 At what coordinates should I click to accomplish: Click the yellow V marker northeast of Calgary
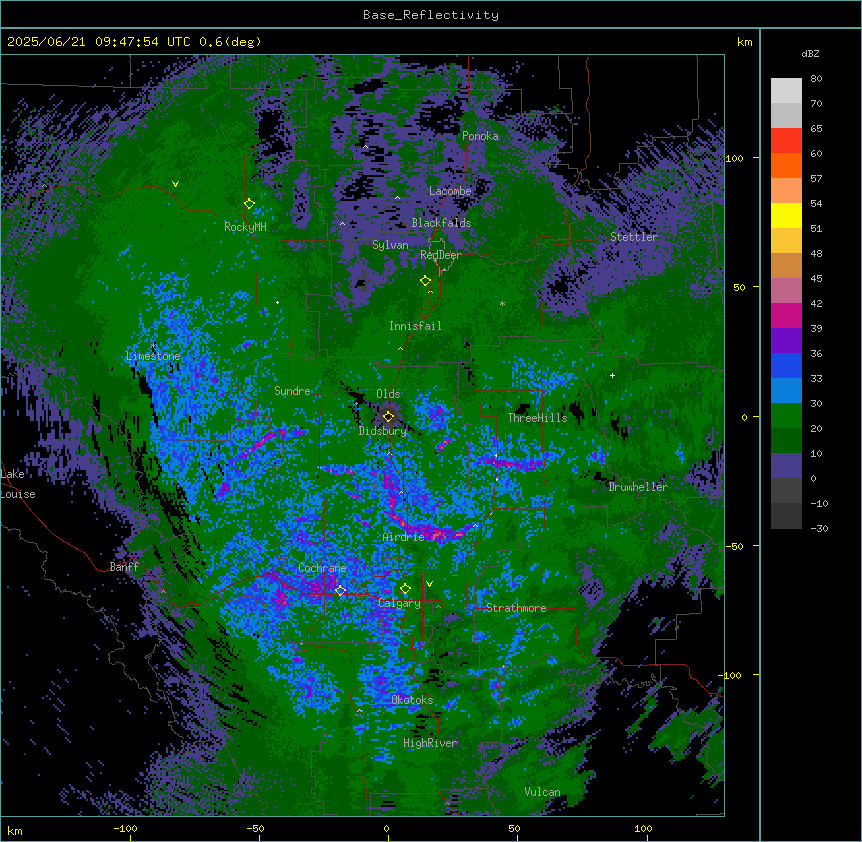pos(429,584)
